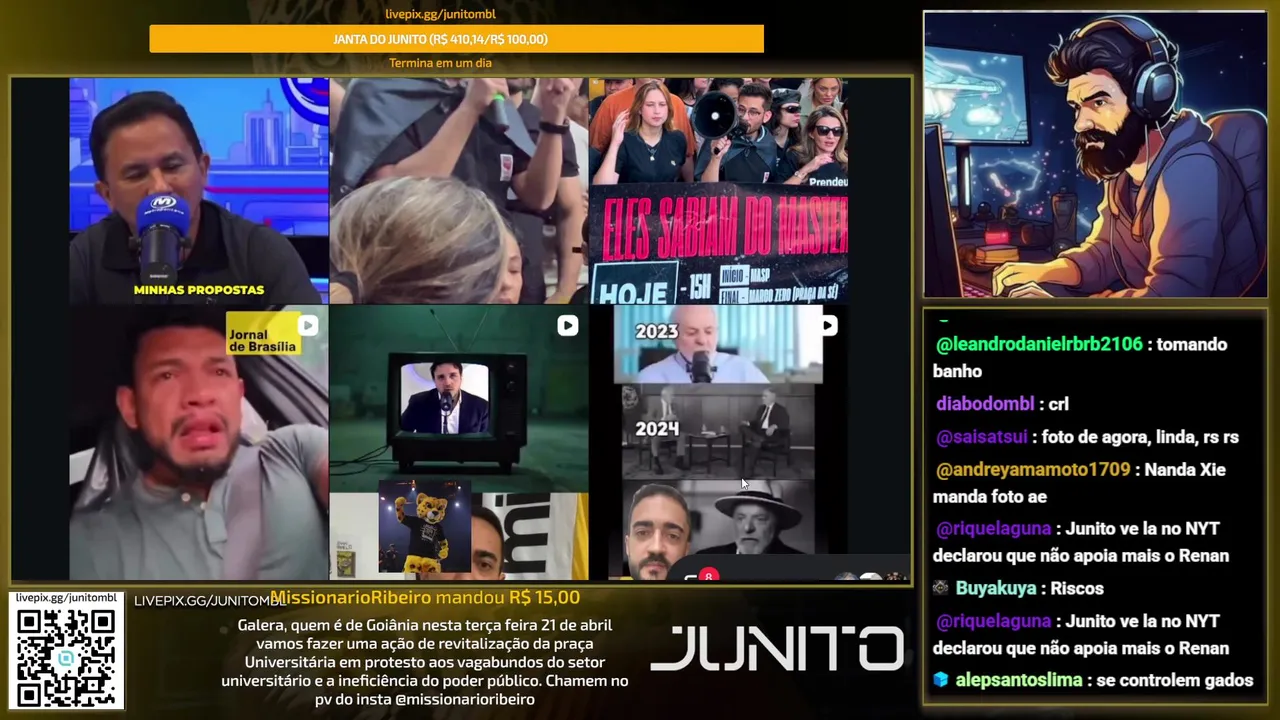Image resolution: width=1280 pixels, height=720 pixels.
Task: Click the '2023' year label on clip
Action: (656, 331)
